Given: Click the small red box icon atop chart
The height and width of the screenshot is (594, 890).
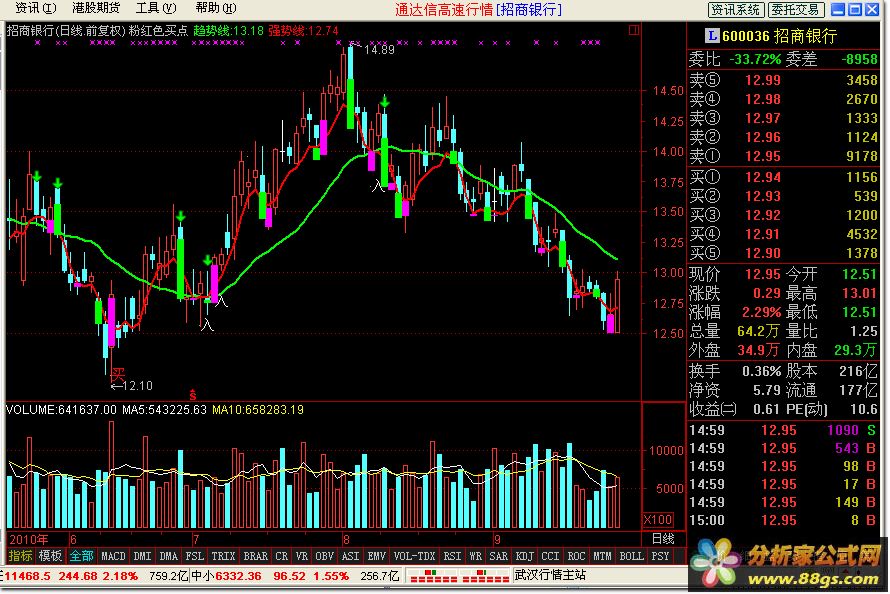Looking at the screenshot, I should coord(634,30).
